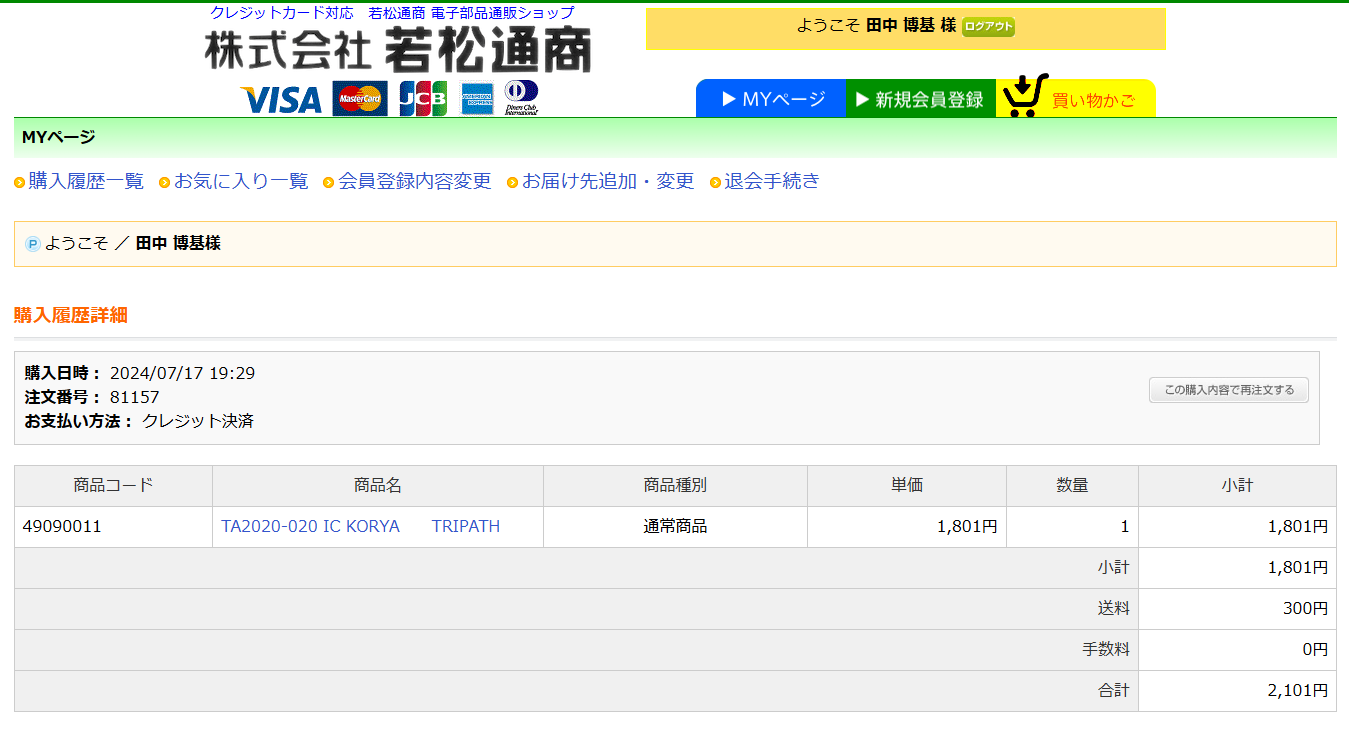1349x735 pixels.
Task: Click the American Express logo
Action: 477,99
